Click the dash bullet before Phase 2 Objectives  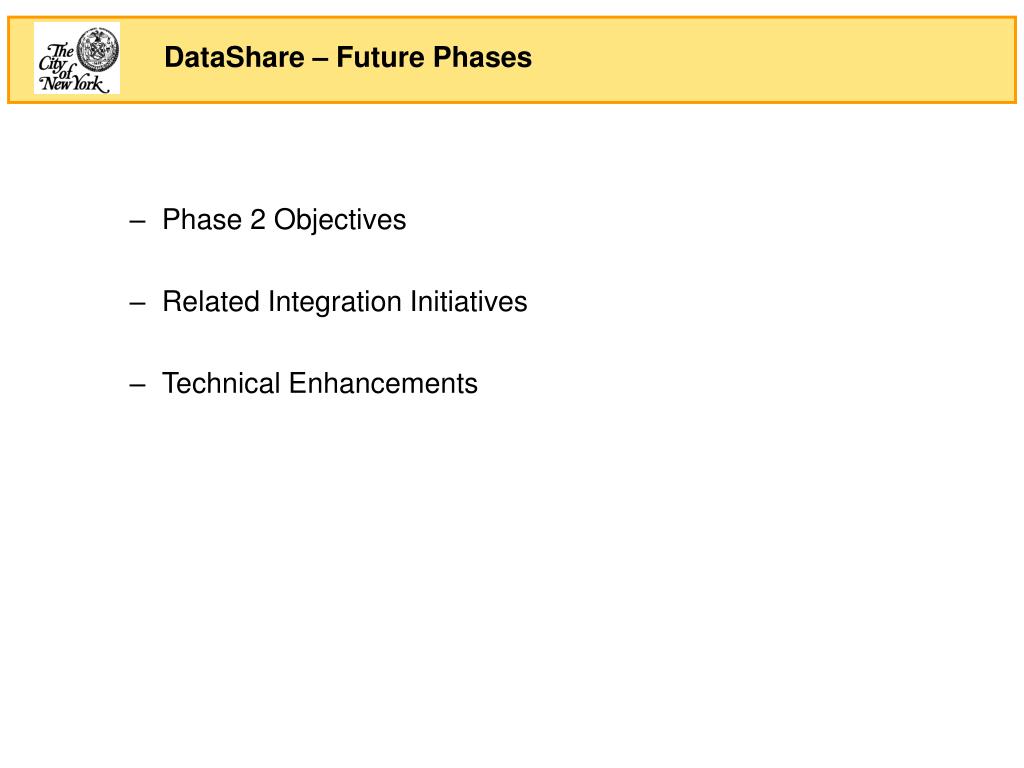coord(137,222)
